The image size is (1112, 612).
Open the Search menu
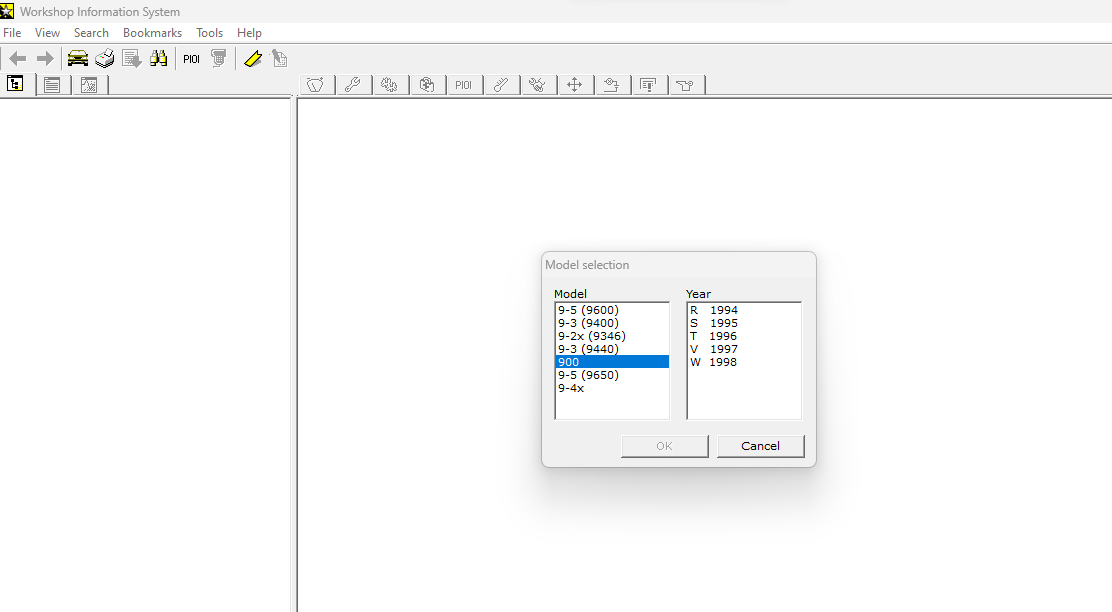point(91,33)
